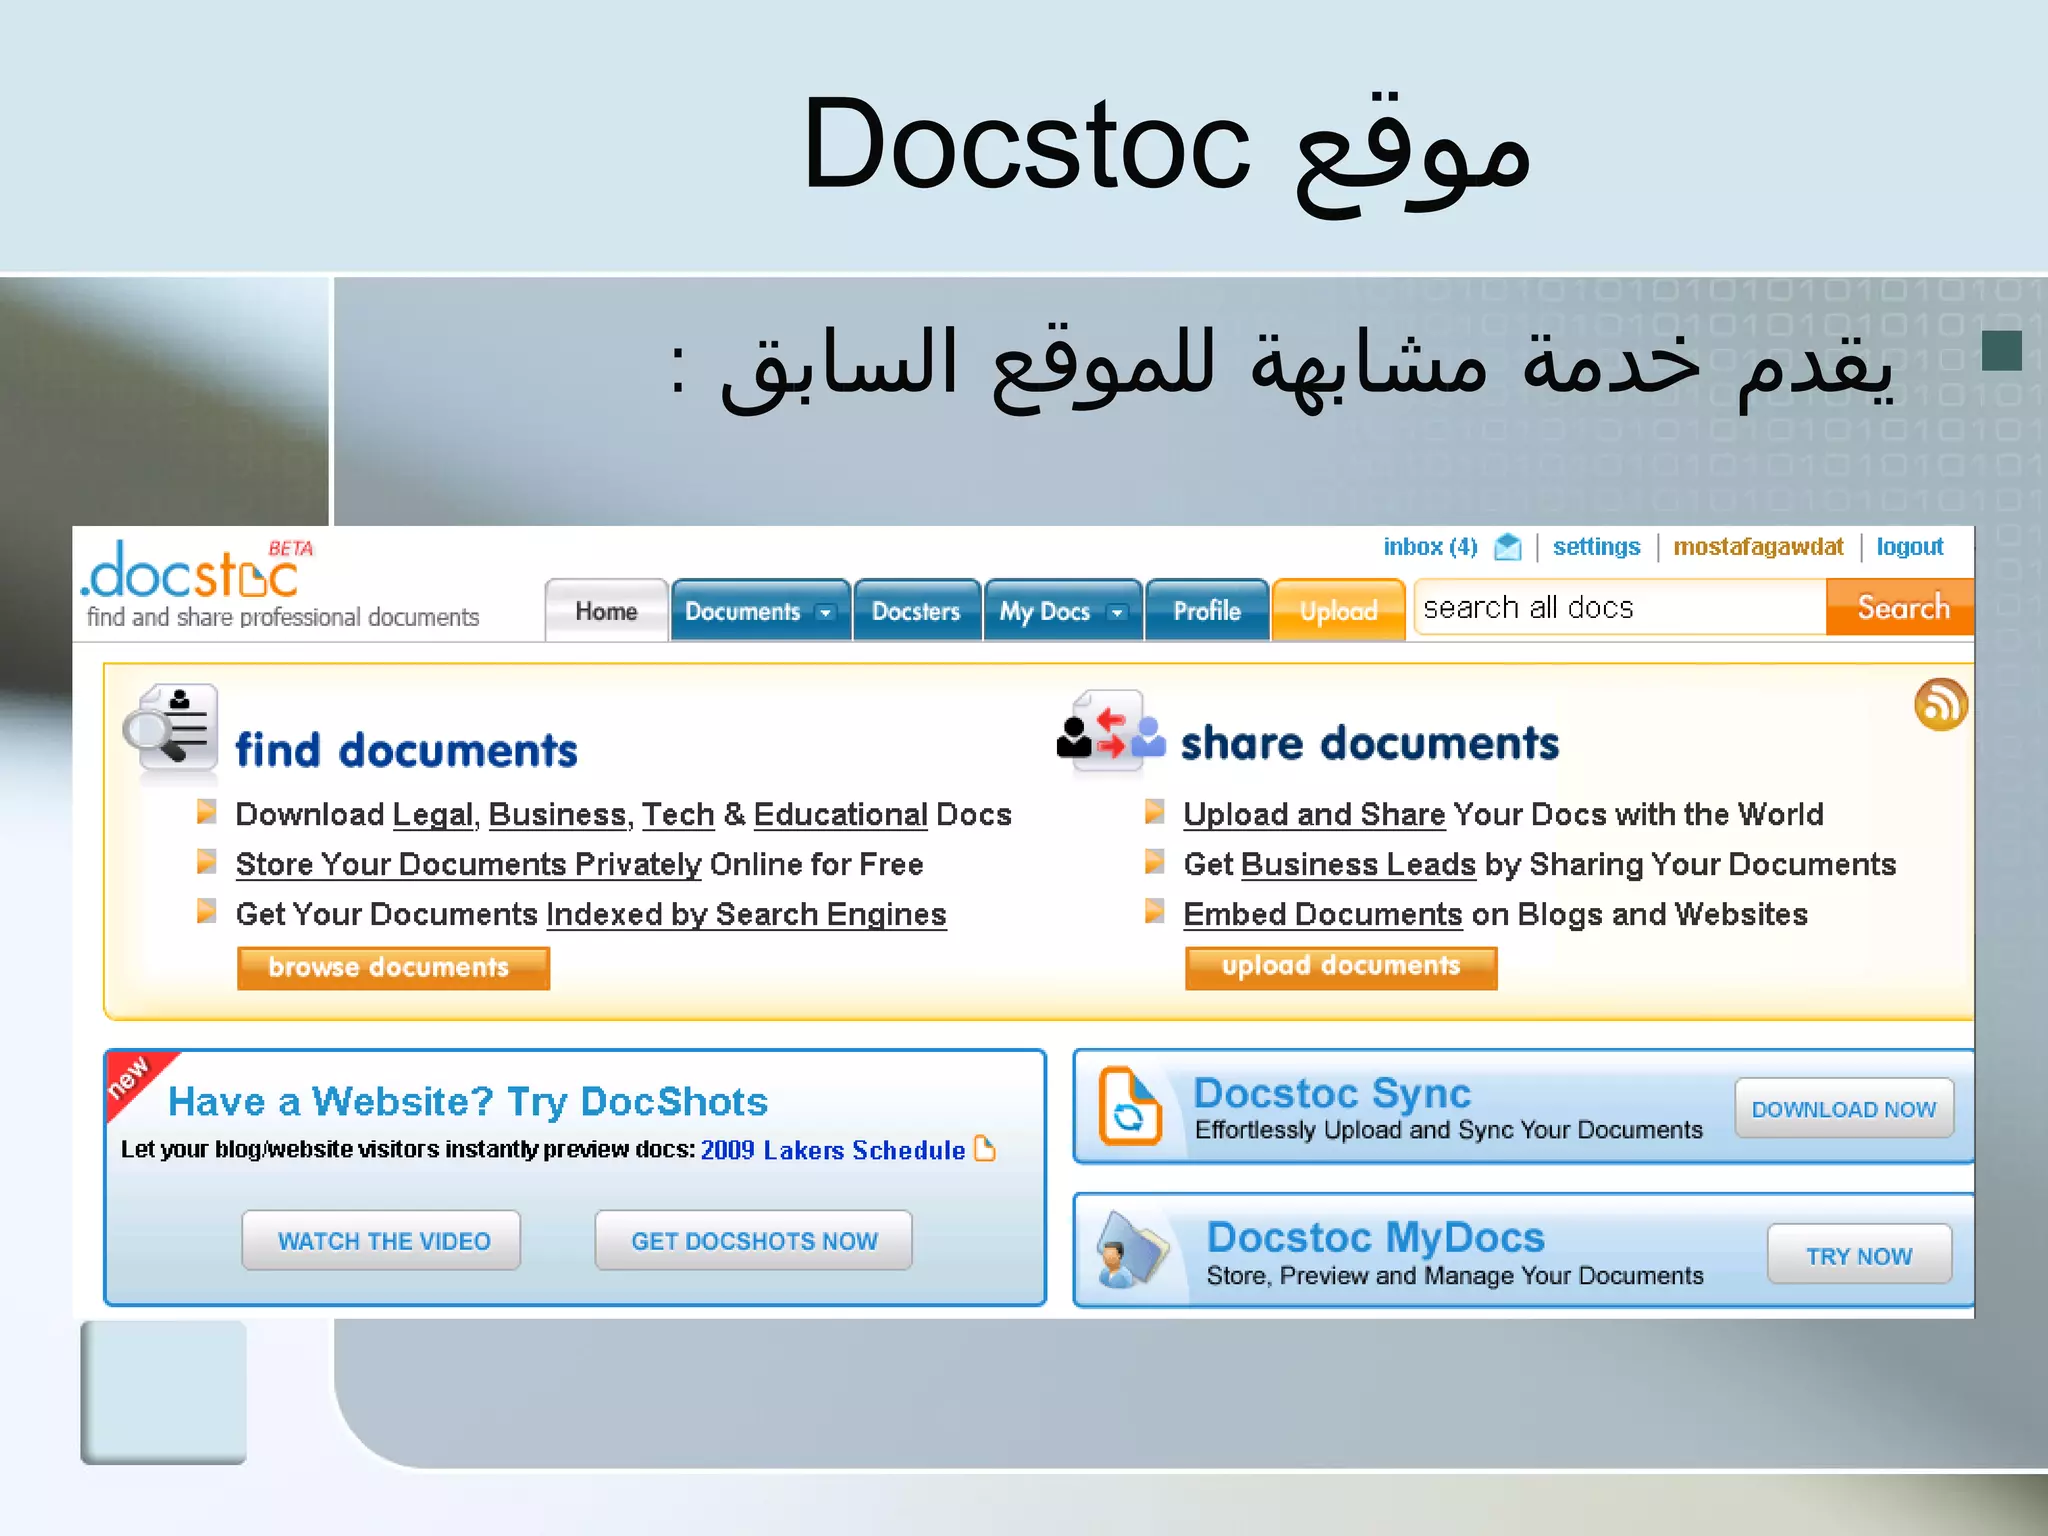Follow the Tech docs link
This screenshot has width=2048, height=1536.
[678, 815]
